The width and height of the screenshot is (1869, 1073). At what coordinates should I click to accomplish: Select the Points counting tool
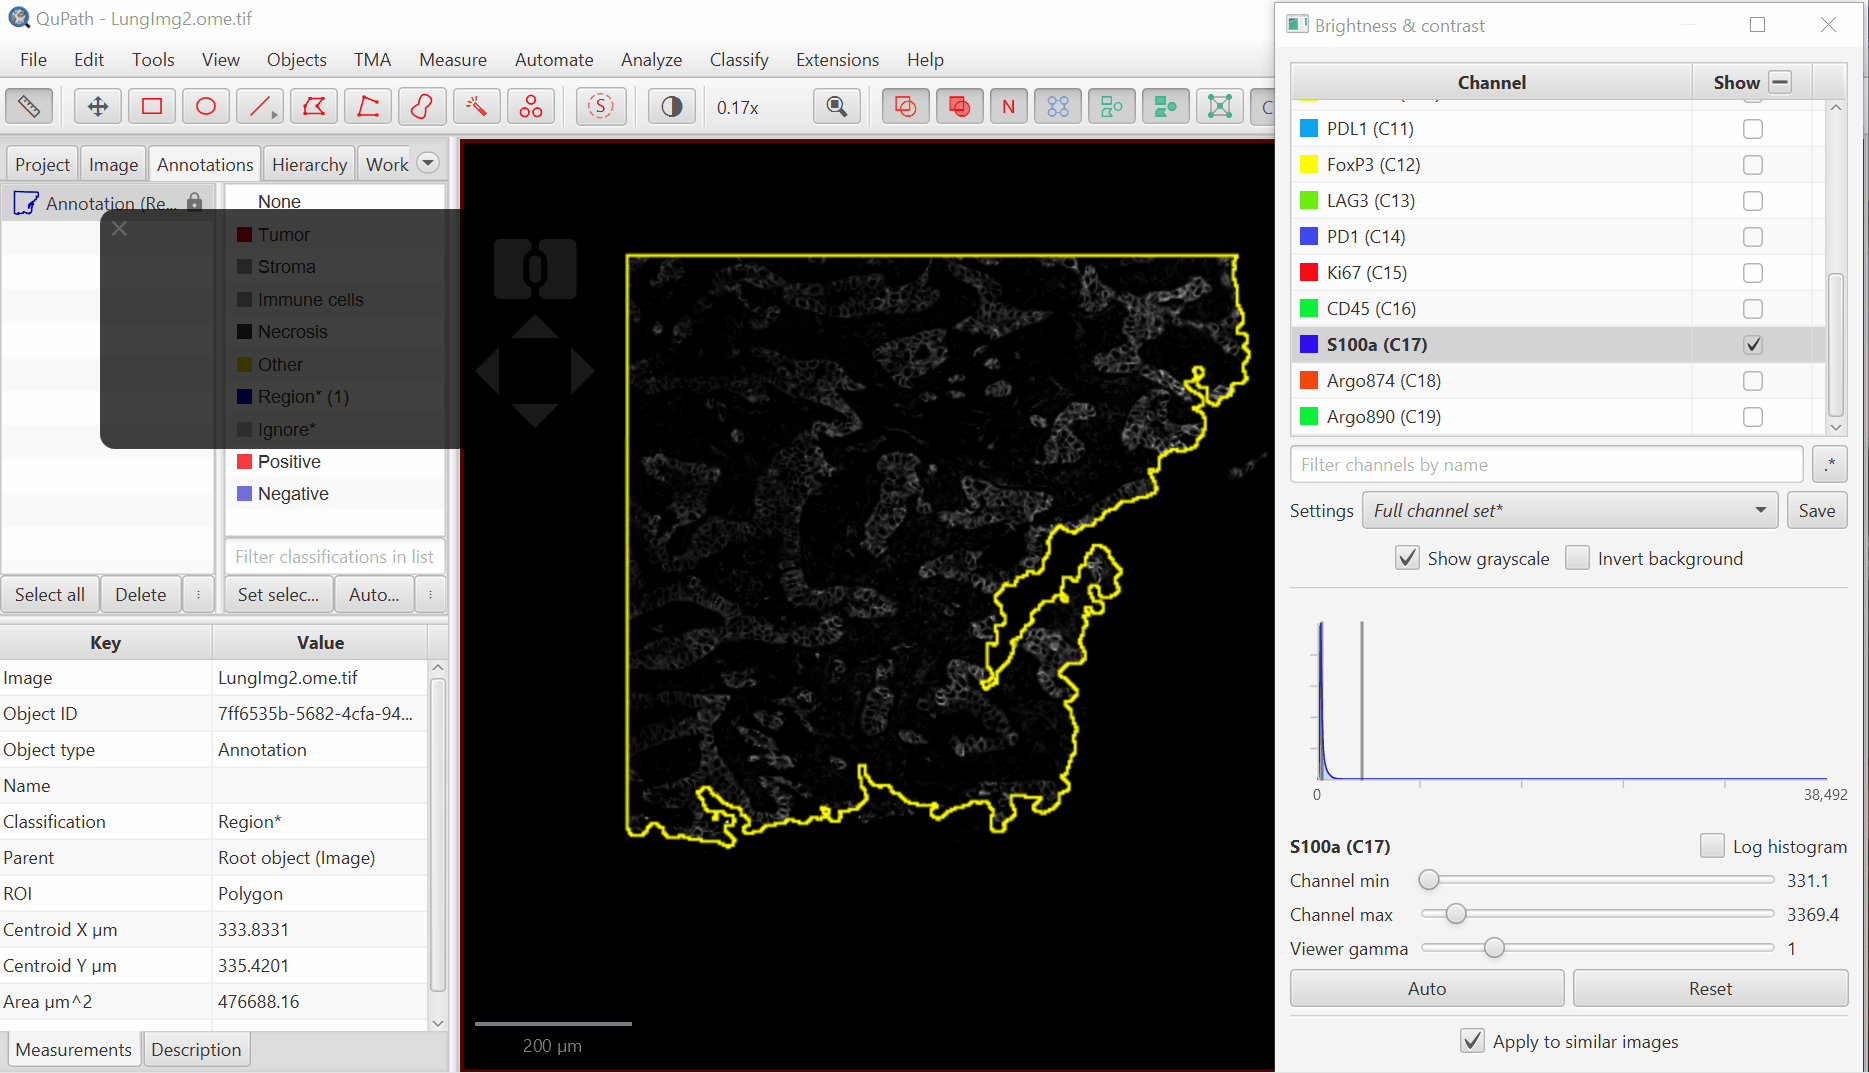click(530, 107)
